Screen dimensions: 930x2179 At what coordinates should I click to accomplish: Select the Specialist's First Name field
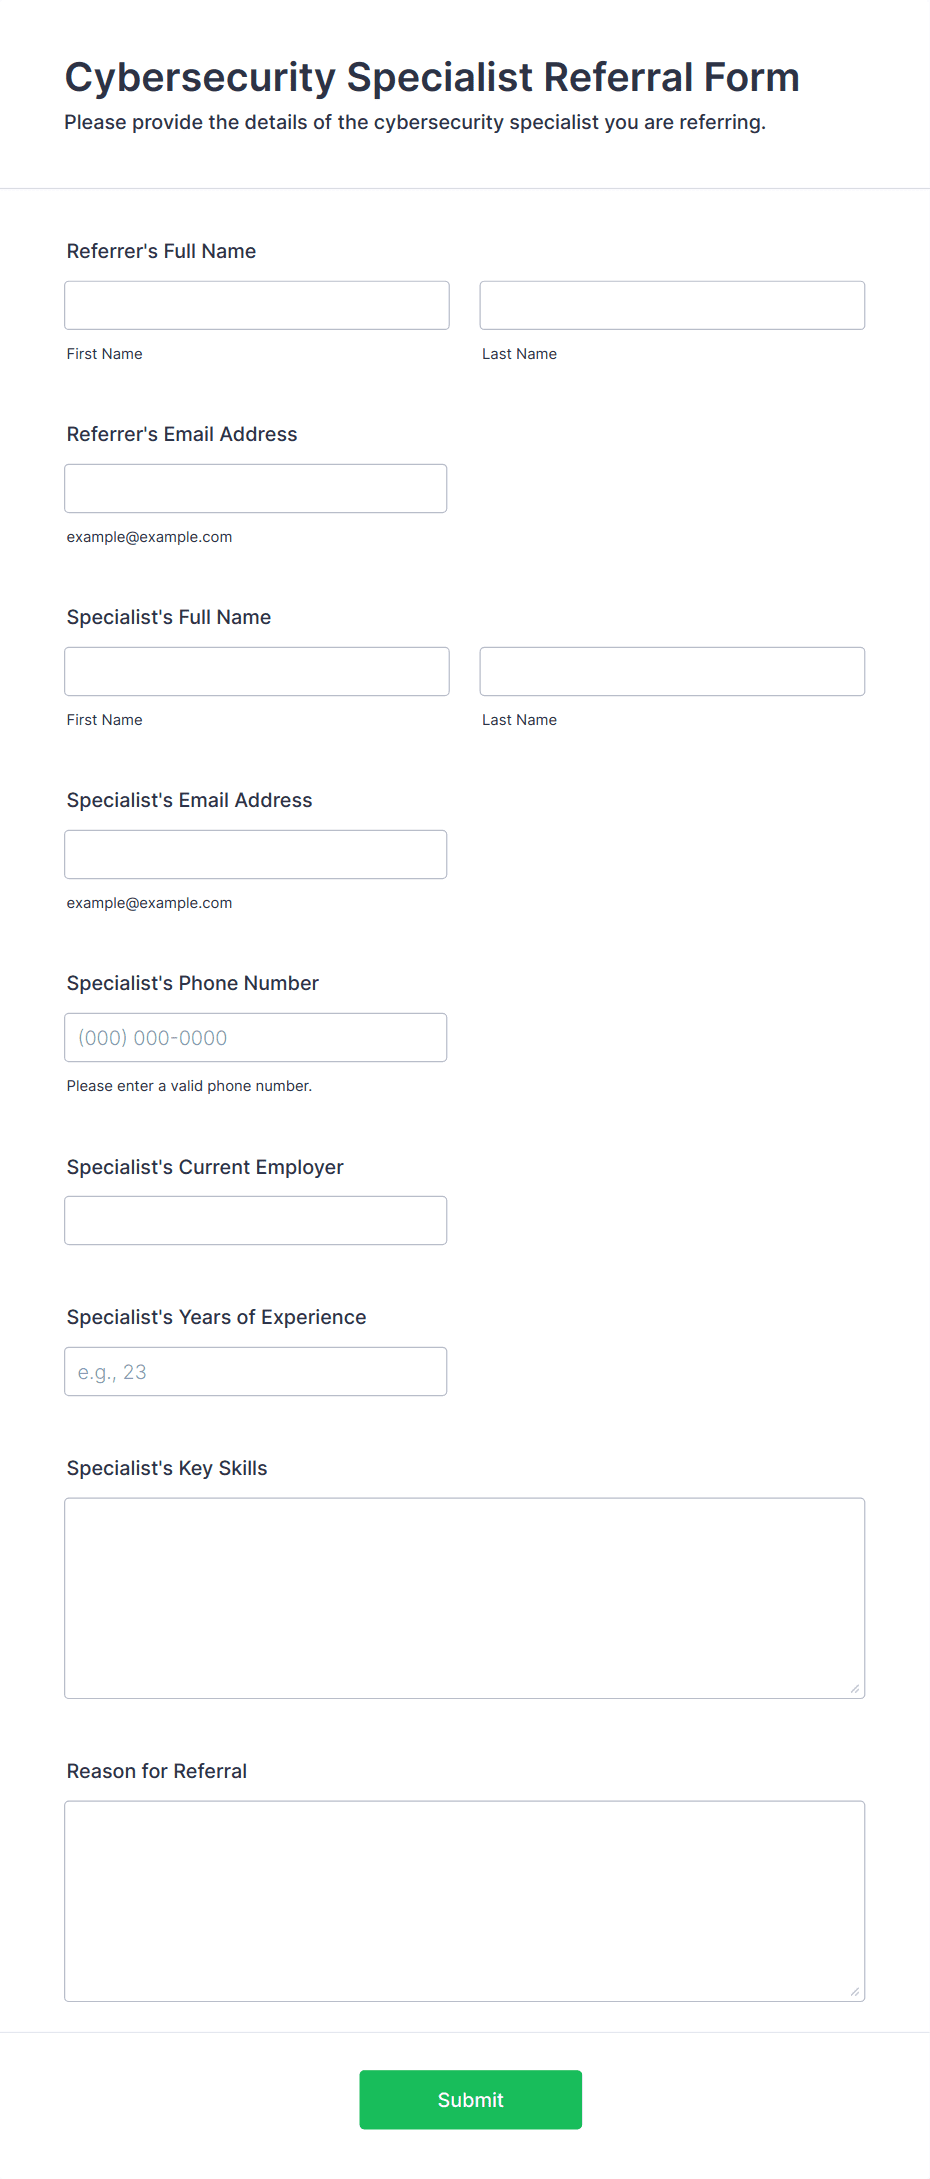[x=257, y=671]
